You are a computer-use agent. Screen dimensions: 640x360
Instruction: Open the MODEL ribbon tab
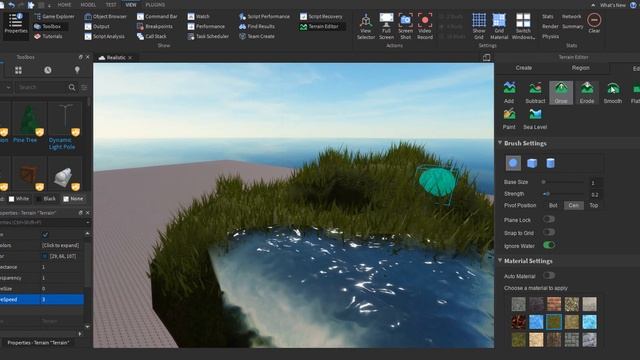coord(88,5)
